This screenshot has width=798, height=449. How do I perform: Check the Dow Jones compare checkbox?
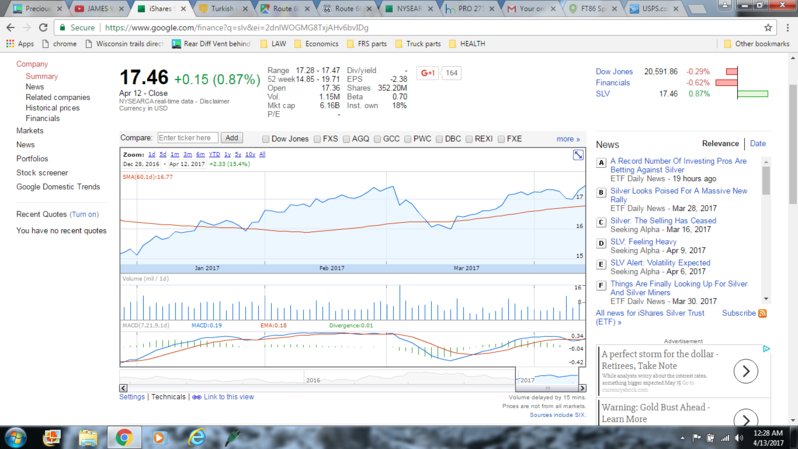[265, 139]
